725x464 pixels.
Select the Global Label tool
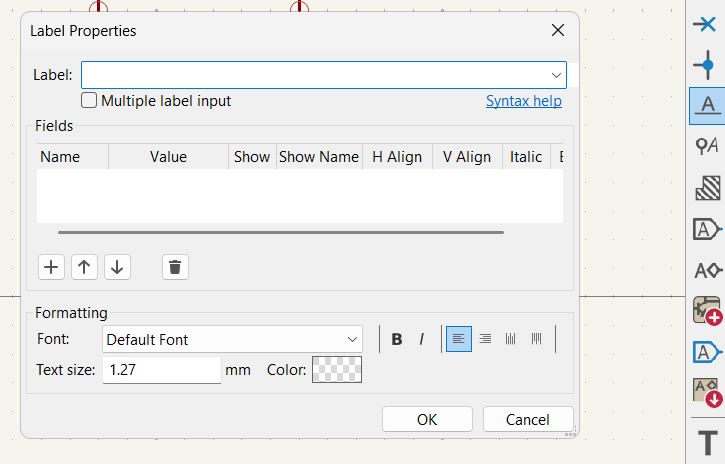click(707, 229)
